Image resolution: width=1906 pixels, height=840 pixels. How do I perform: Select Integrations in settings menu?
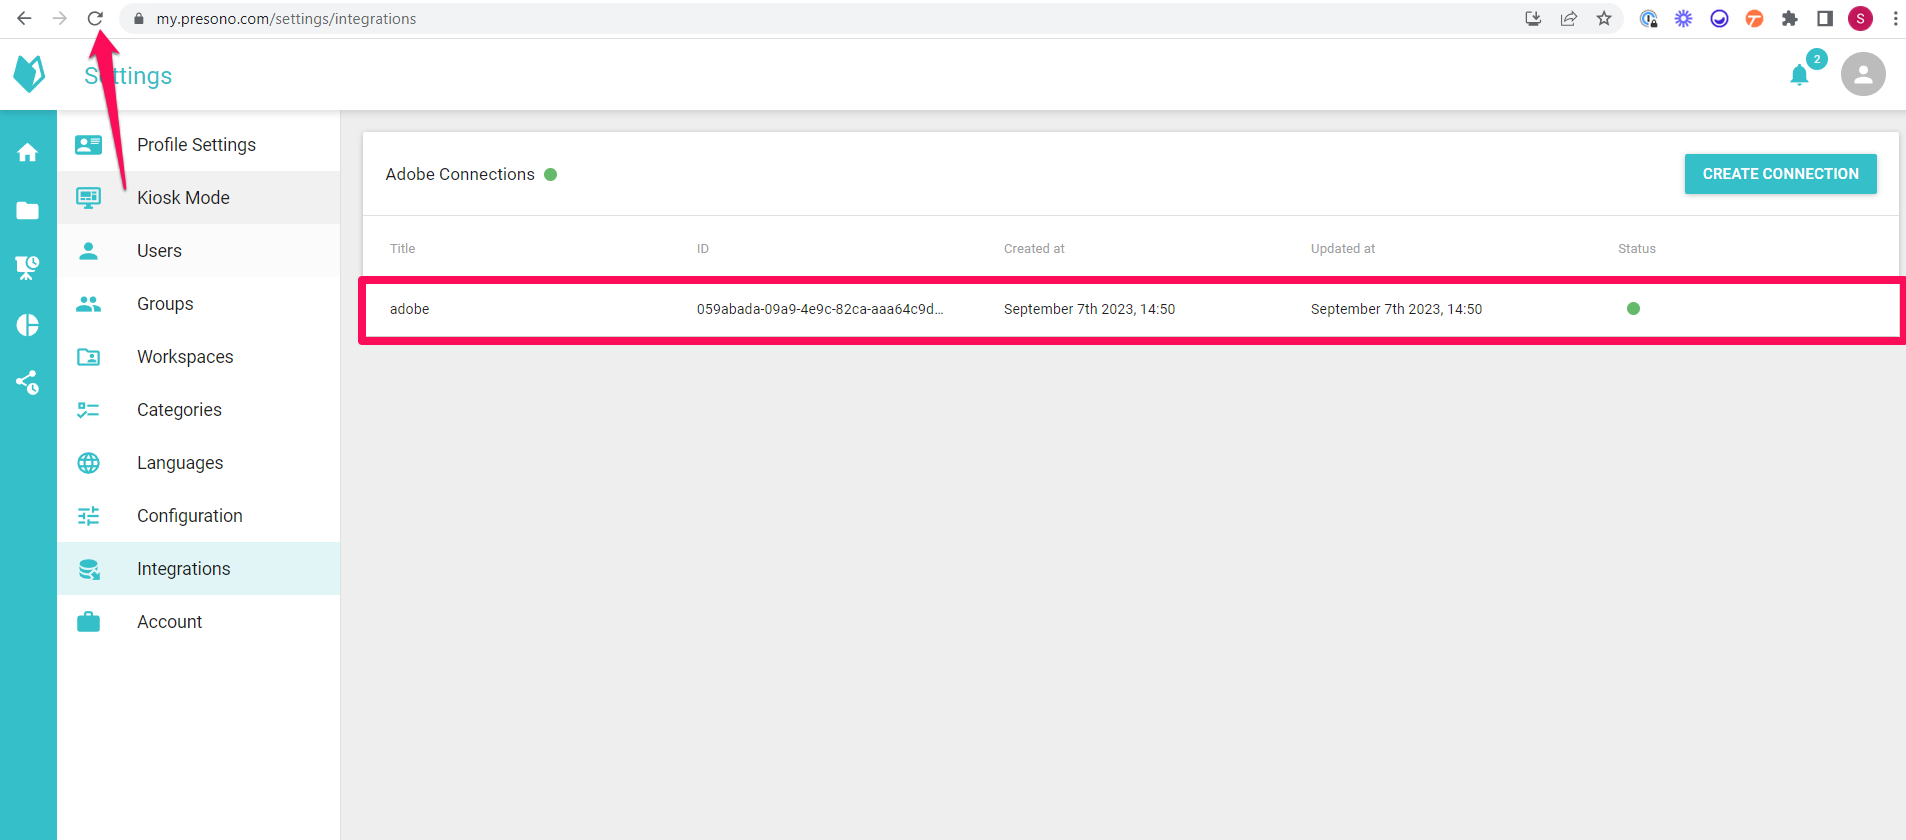tap(198, 569)
